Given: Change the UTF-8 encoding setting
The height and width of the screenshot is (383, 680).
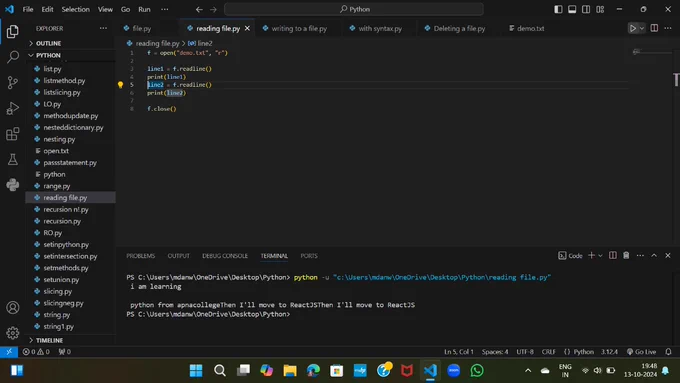Looking at the screenshot, I should tap(525, 352).
